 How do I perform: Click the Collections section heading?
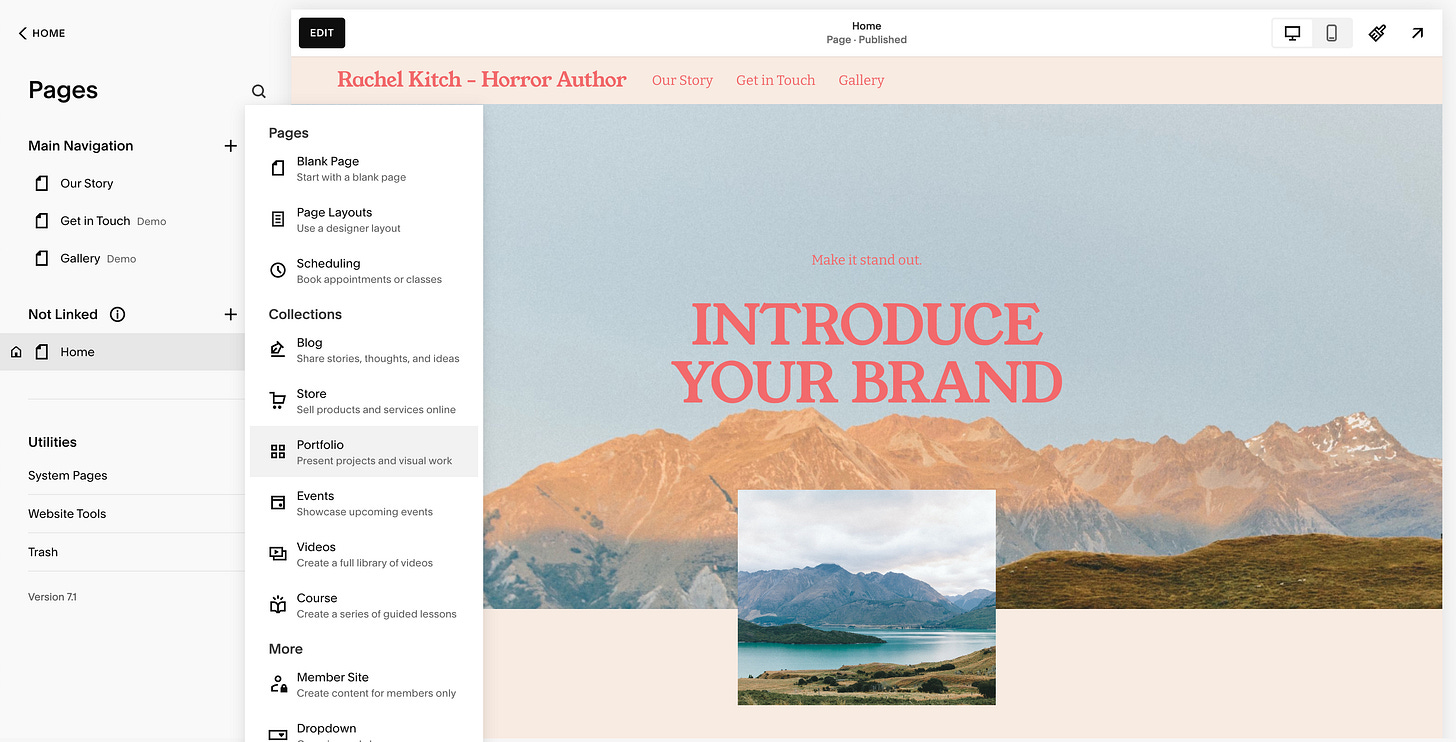pyautogui.click(x=305, y=314)
